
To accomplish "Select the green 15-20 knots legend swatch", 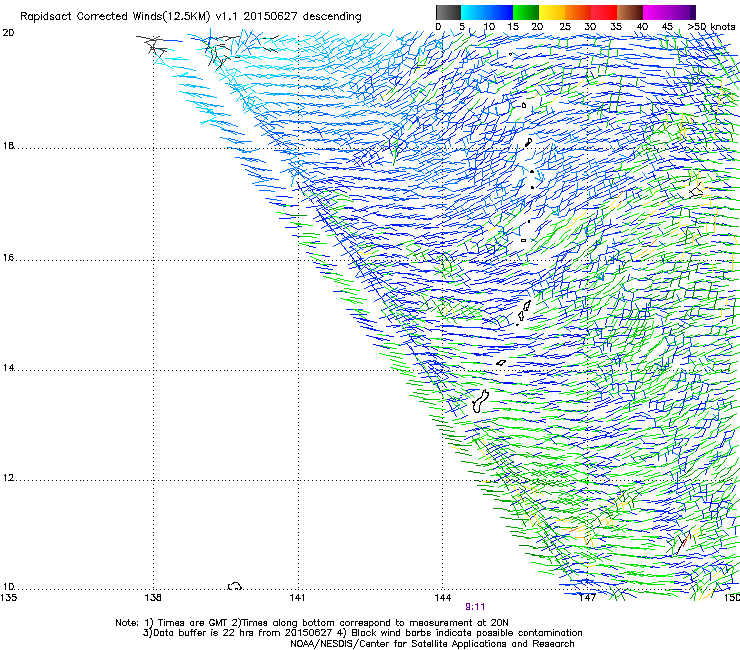I will (x=526, y=12).
